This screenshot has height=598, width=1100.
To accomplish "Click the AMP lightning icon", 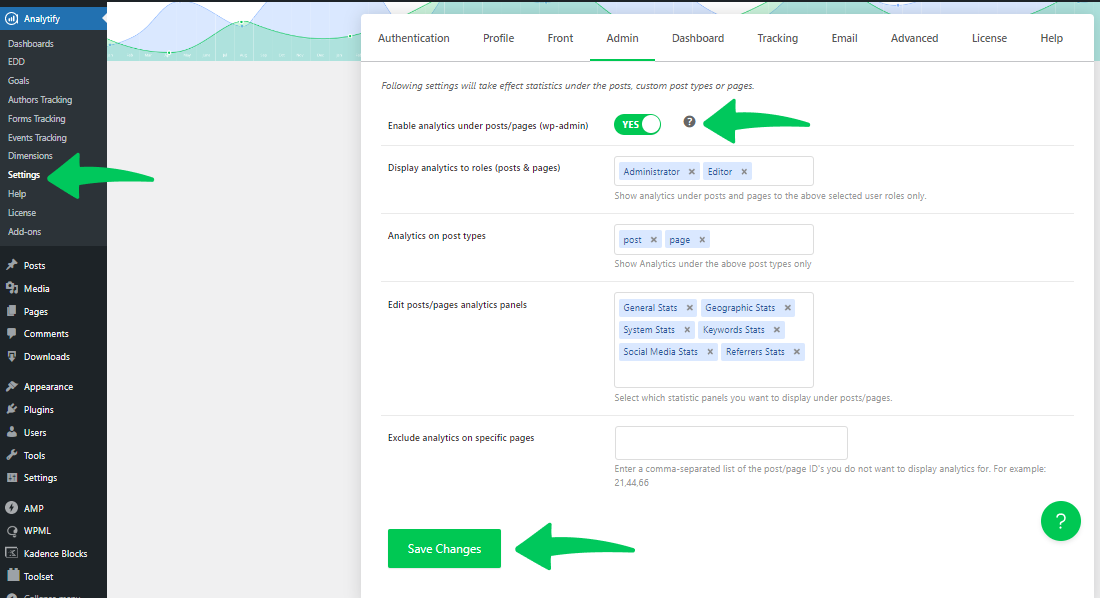I will tap(11, 507).
